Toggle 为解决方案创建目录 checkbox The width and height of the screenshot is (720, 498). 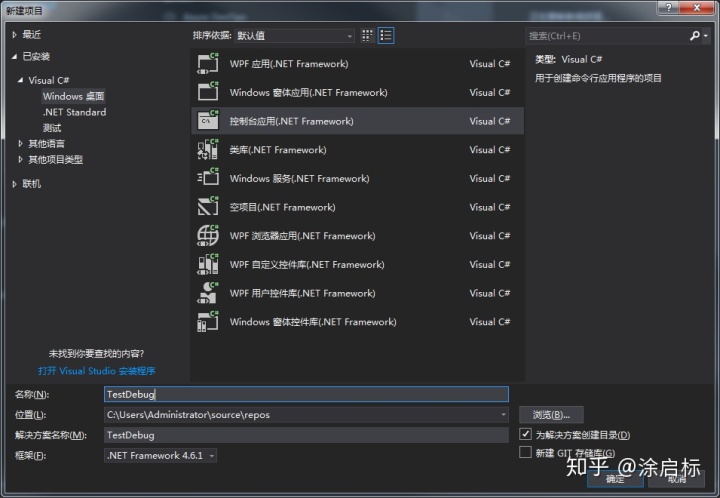(x=525, y=434)
